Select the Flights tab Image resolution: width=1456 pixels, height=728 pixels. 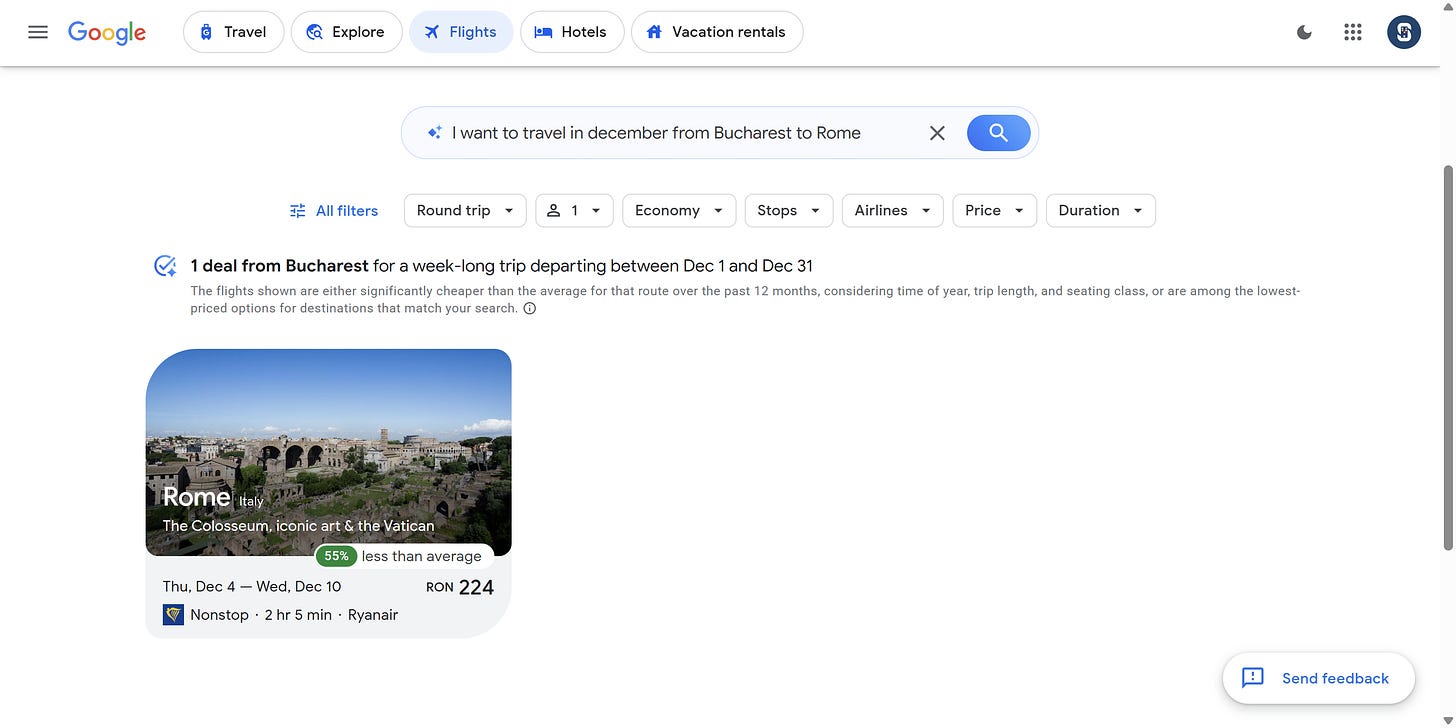click(461, 32)
